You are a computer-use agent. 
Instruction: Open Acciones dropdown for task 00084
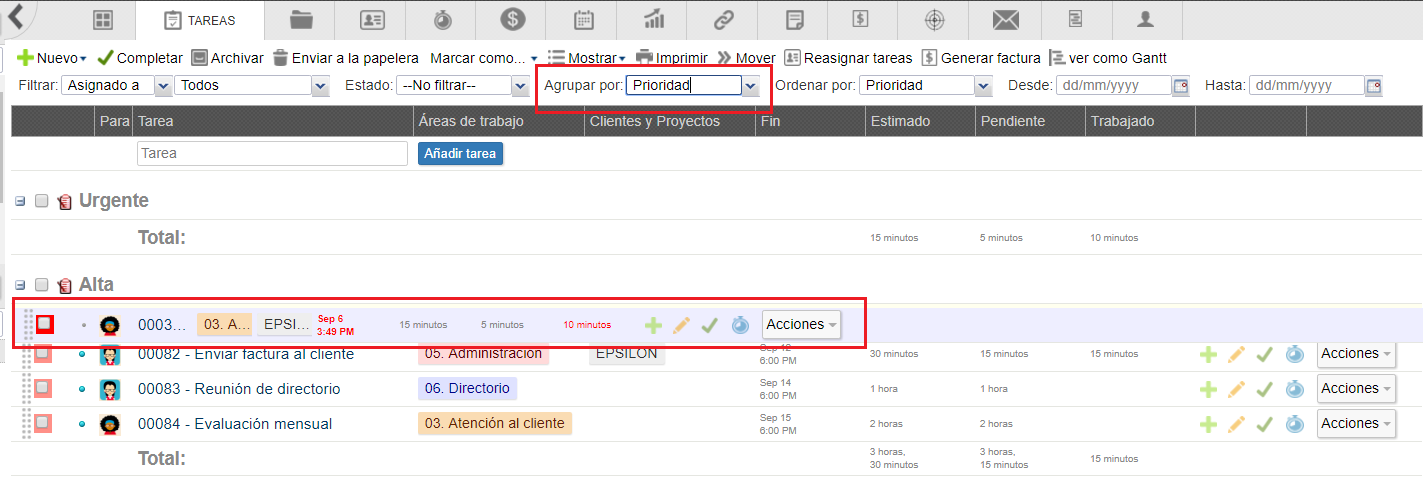[x=1355, y=424]
